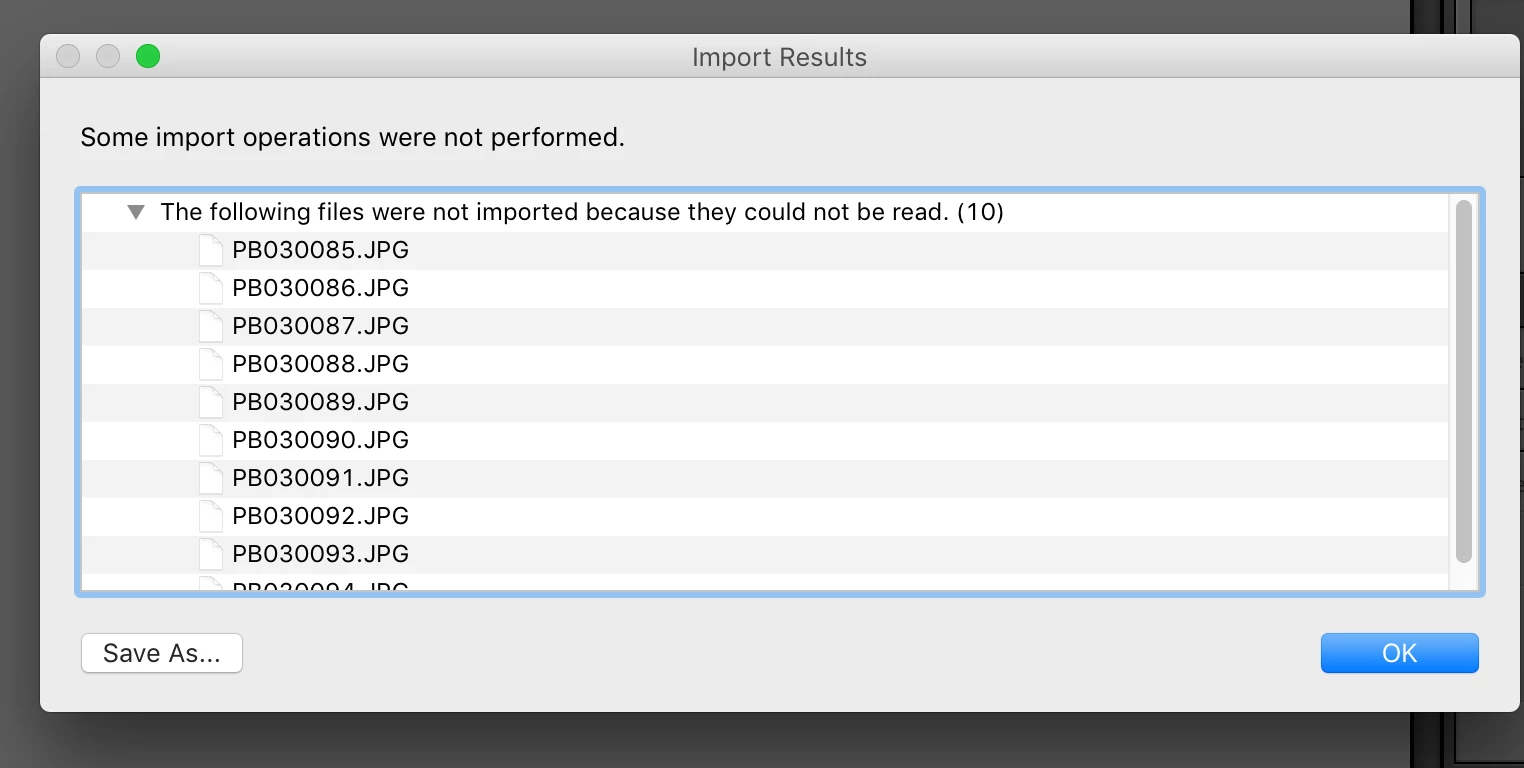1524x768 pixels.
Task: Click file icon next to PB030085.JPG
Action: pyautogui.click(x=210, y=250)
